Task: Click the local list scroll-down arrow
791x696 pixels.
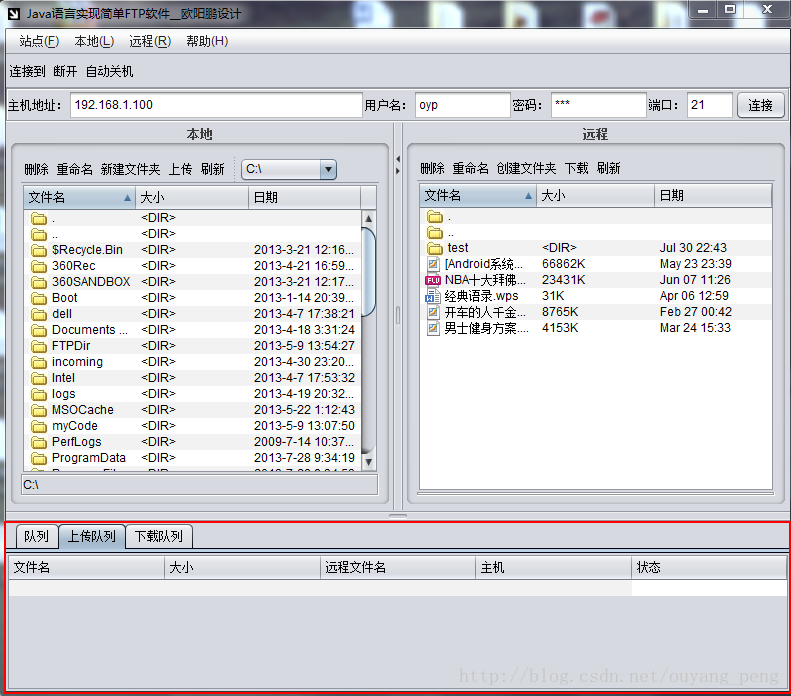Action: pos(369,461)
